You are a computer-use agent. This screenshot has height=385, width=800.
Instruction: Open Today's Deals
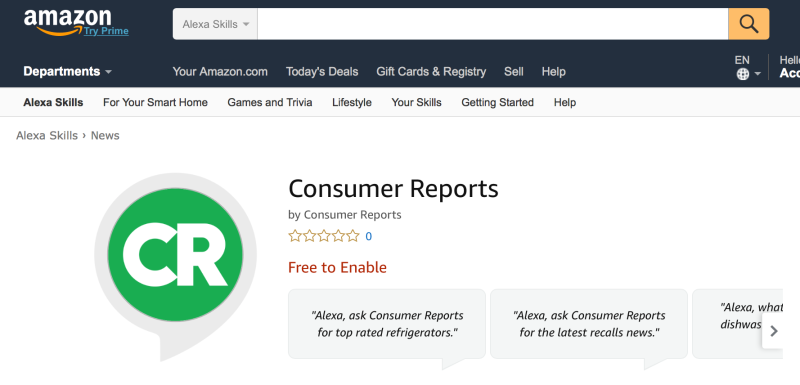click(x=322, y=72)
